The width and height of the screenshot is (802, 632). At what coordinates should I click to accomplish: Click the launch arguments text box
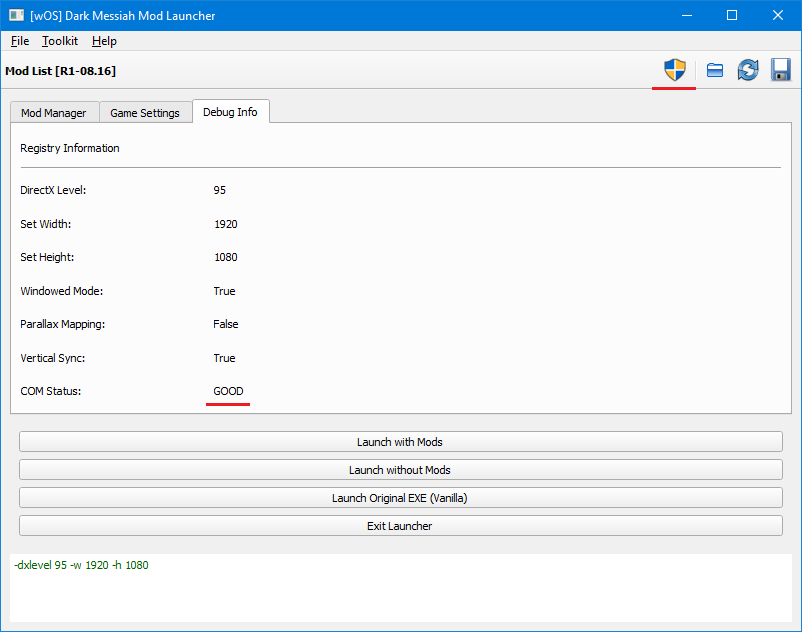tap(400, 588)
